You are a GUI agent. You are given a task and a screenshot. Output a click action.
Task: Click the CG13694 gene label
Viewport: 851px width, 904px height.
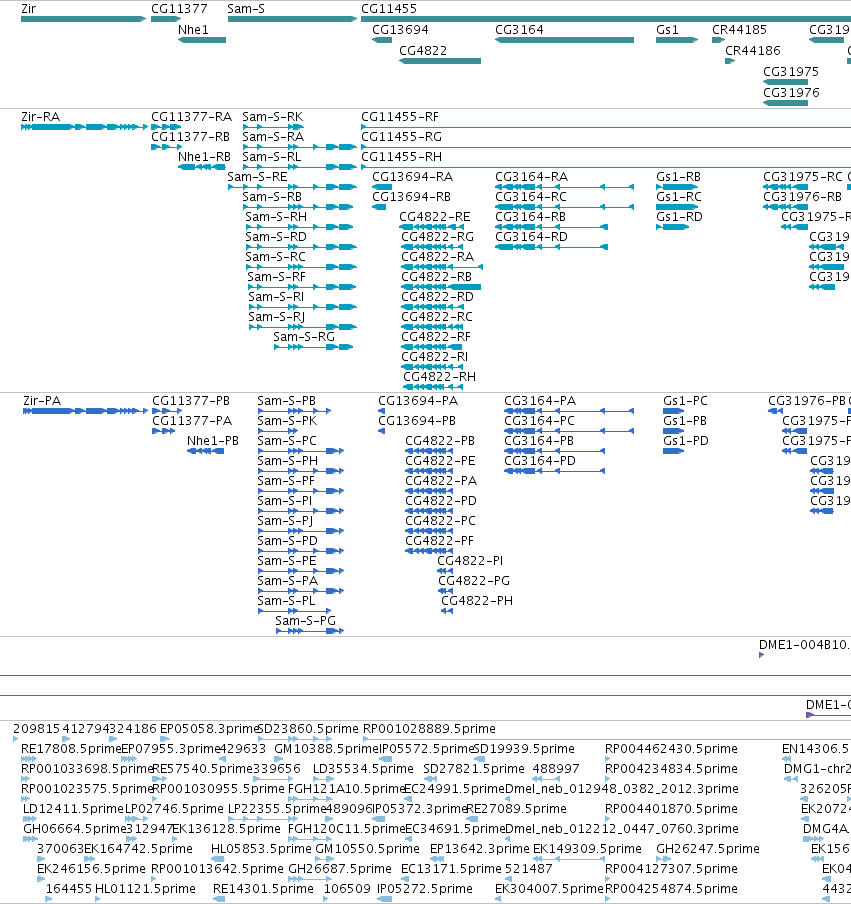(400, 29)
